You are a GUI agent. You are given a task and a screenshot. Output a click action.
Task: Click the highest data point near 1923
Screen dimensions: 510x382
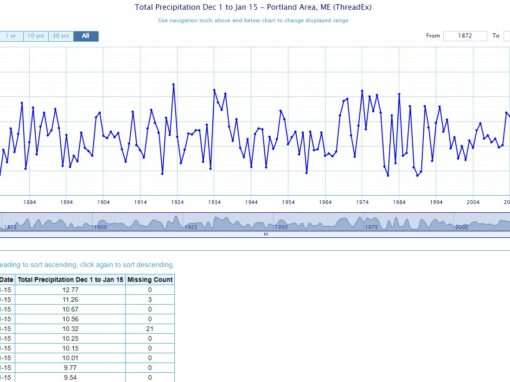(x=173, y=84)
